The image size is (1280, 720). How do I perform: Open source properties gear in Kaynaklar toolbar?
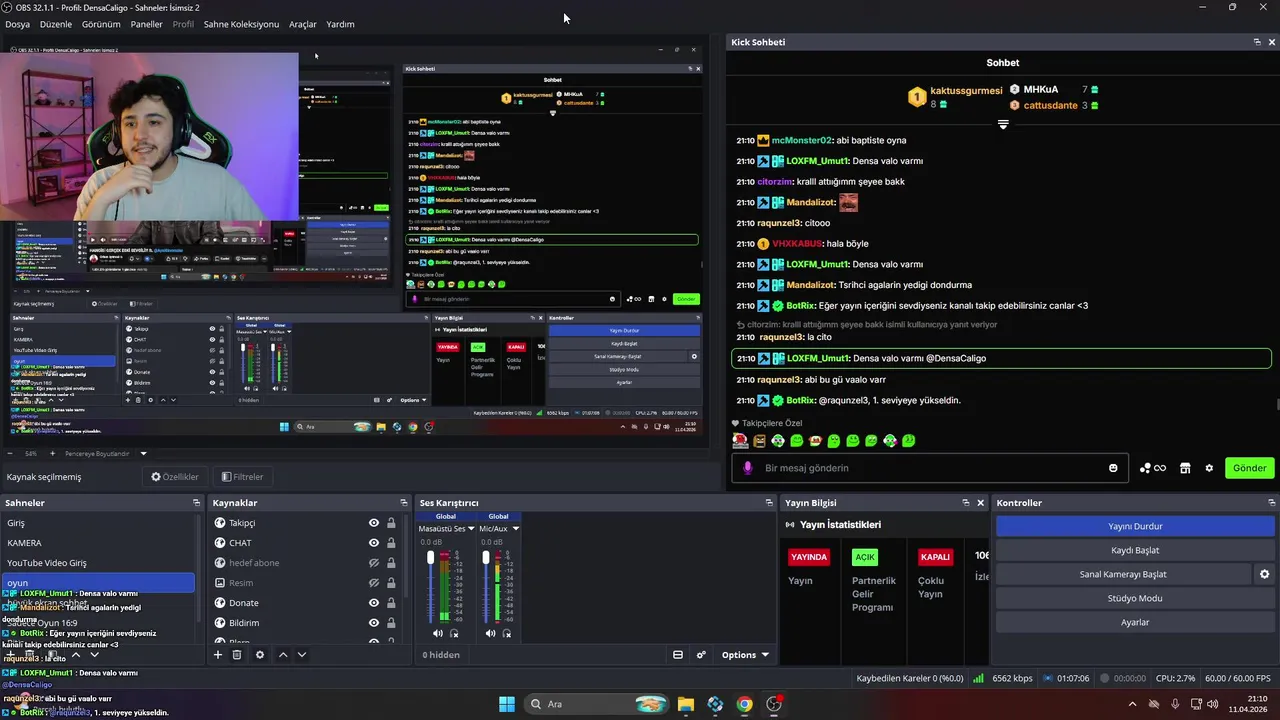pos(260,655)
